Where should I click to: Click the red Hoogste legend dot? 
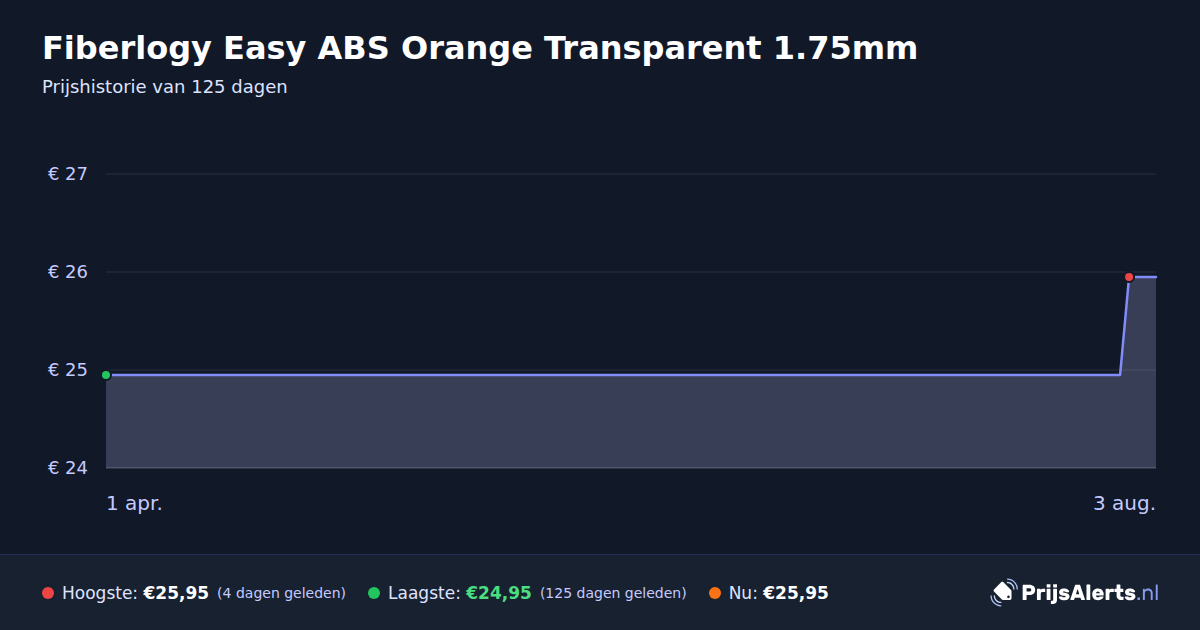(x=48, y=593)
